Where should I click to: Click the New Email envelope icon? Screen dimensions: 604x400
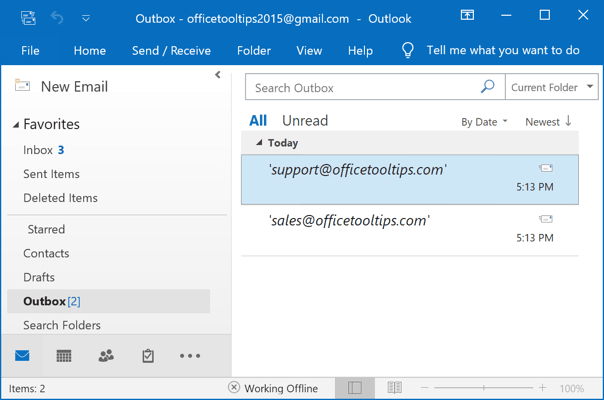[x=22, y=85]
